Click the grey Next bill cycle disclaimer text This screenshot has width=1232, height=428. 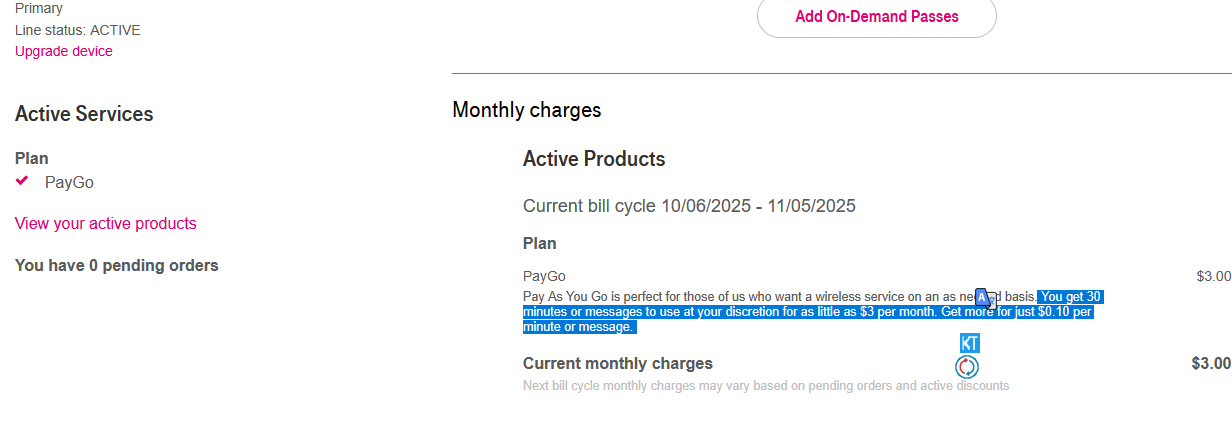point(766,385)
